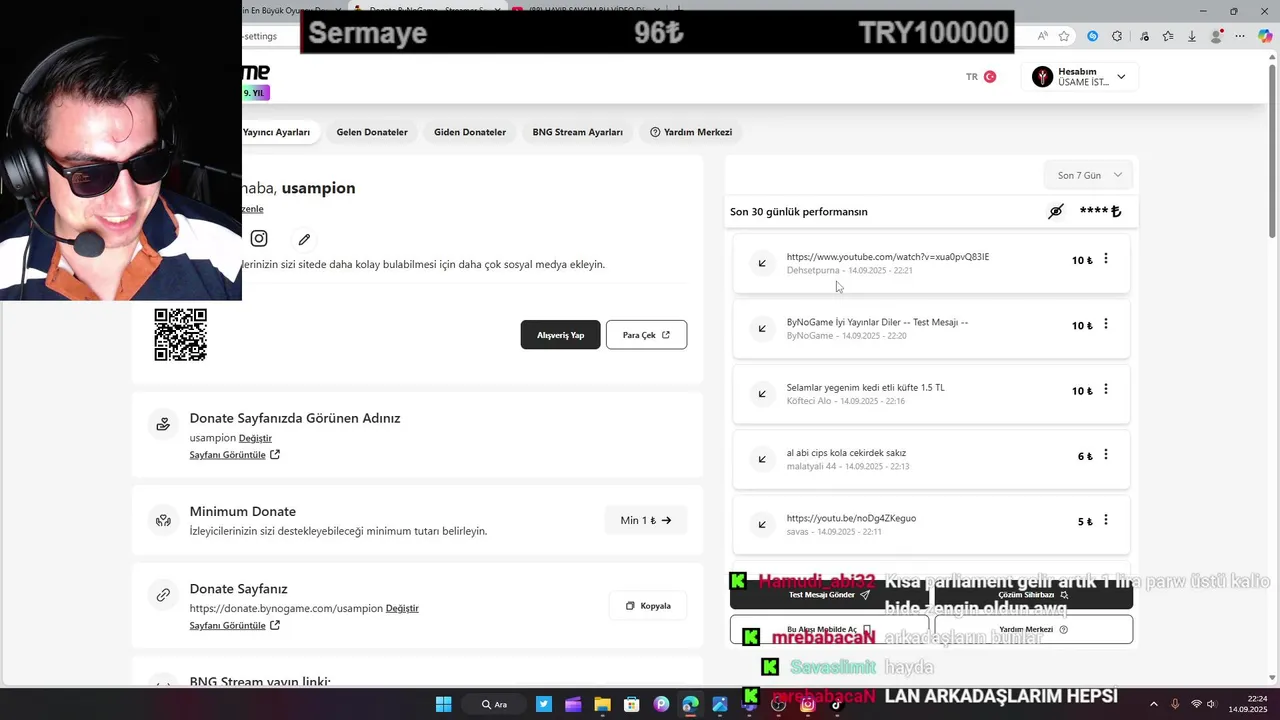The height and width of the screenshot is (720, 1280).
Task: Switch to the Giden Donateler tab
Action: coord(470,132)
